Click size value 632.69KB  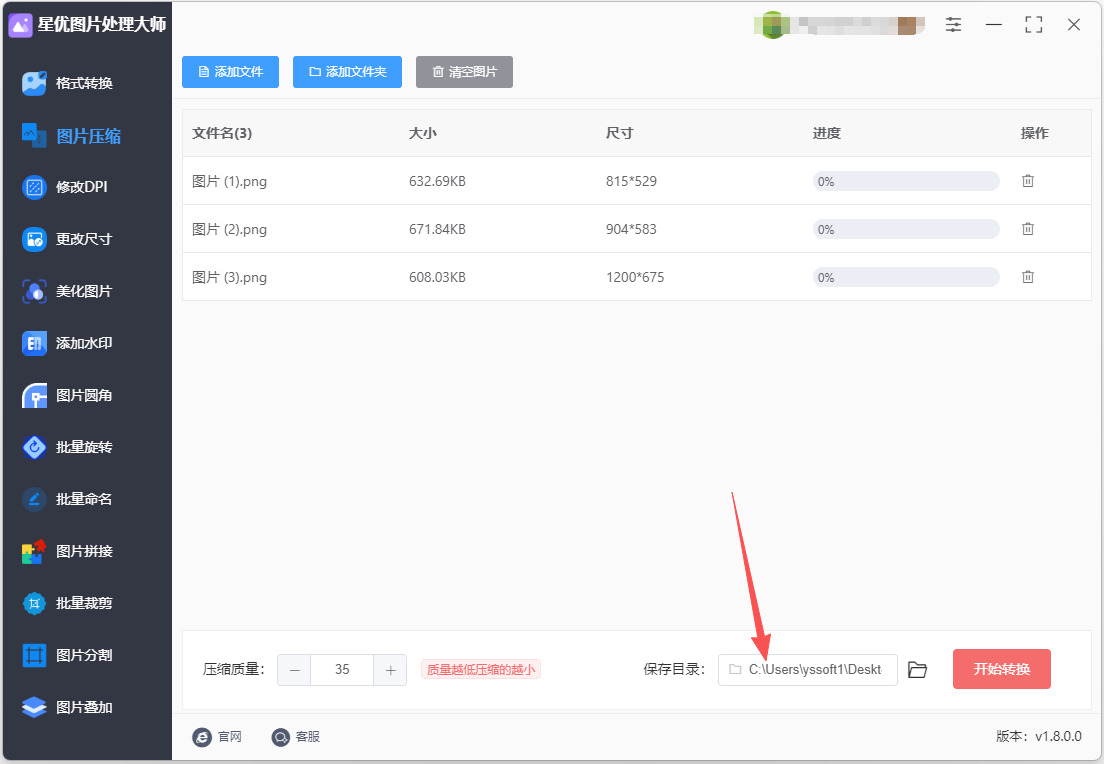click(437, 181)
